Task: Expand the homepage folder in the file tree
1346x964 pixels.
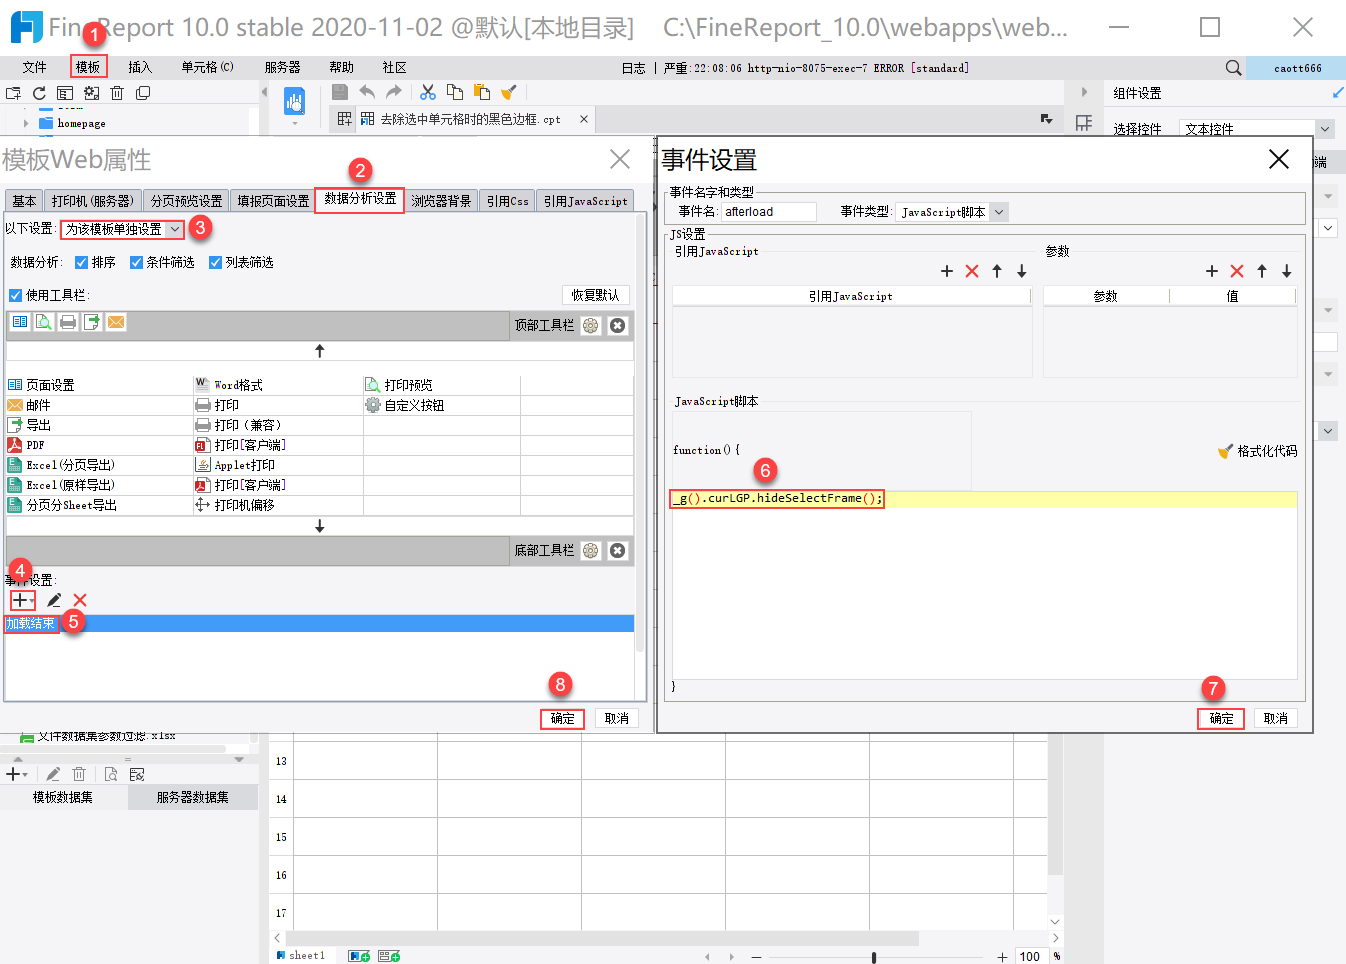Action: pyautogui.click(x=26, y=124)
